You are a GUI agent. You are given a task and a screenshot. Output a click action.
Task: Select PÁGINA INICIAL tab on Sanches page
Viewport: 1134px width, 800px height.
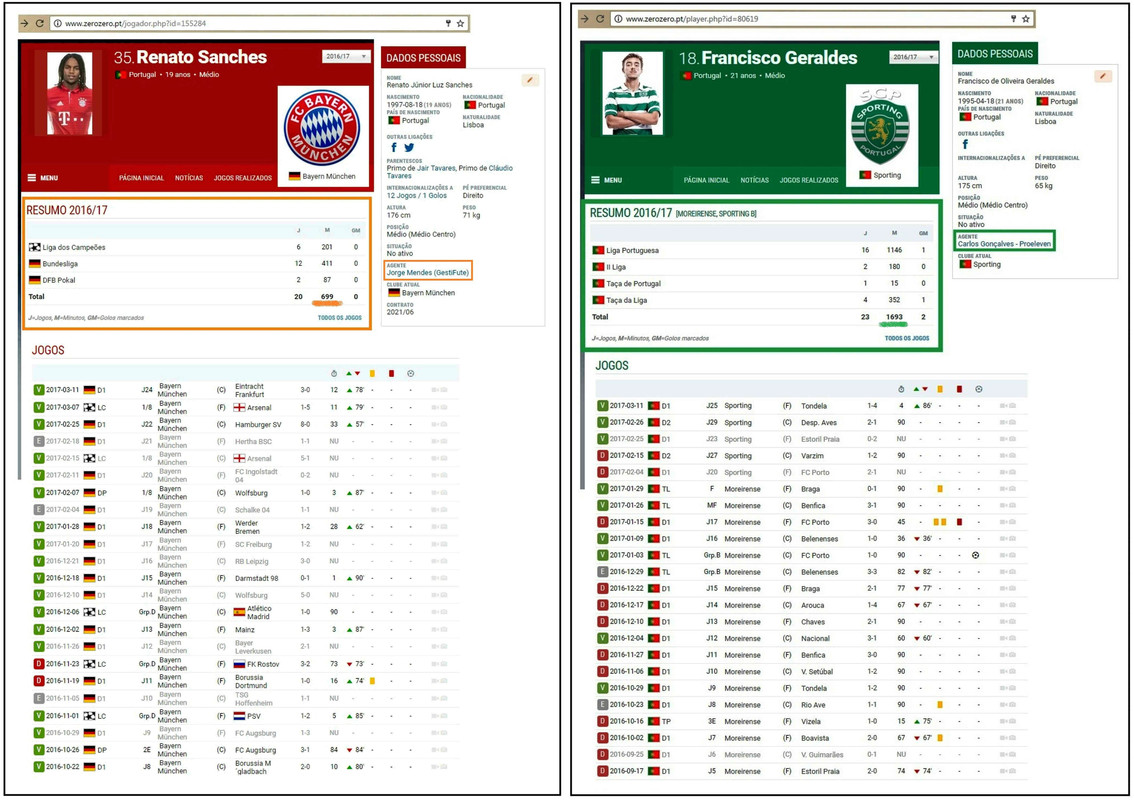(142, 178)
